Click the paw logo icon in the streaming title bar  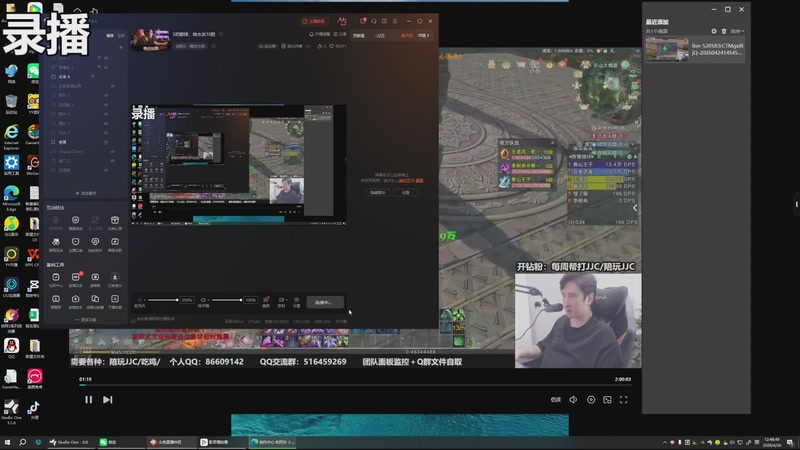point(342,21)
